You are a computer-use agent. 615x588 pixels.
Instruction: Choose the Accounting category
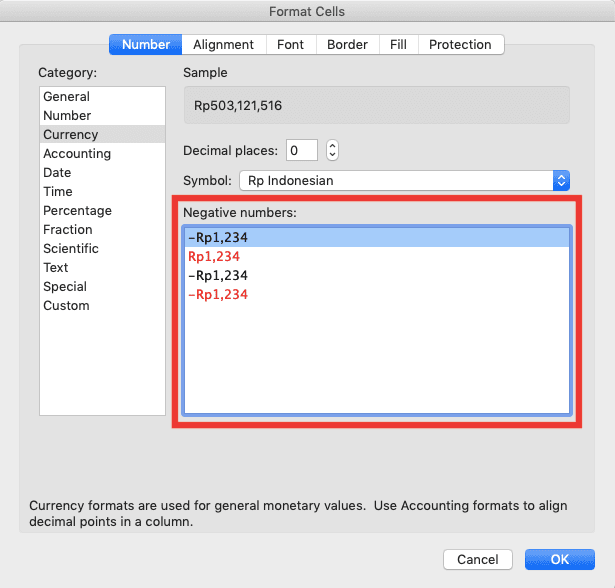coord(102,153)
